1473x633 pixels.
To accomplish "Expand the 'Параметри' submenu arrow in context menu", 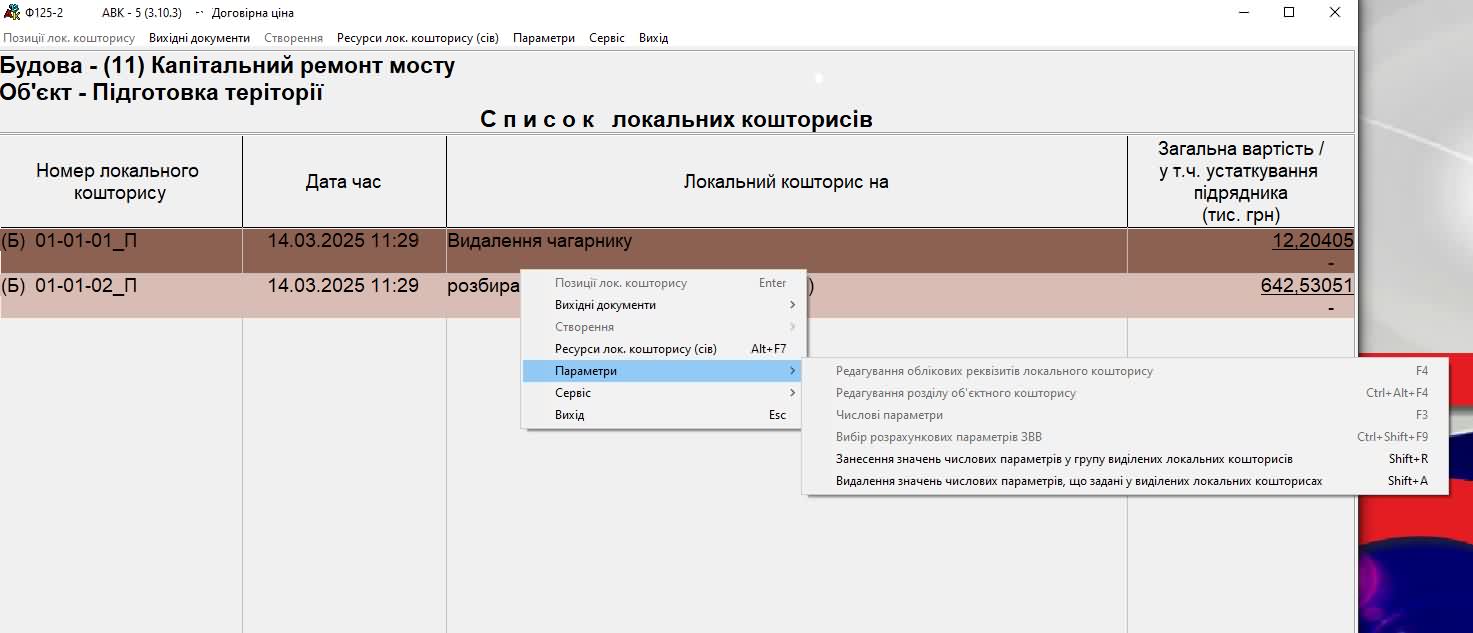I will point(792,371).
